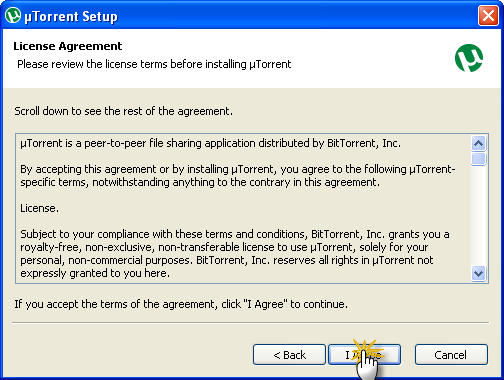This screenshot has width=504, height=380.
Task: Accept terms with I Agree button
Action: pyautogui.click(x=364, y=355)
